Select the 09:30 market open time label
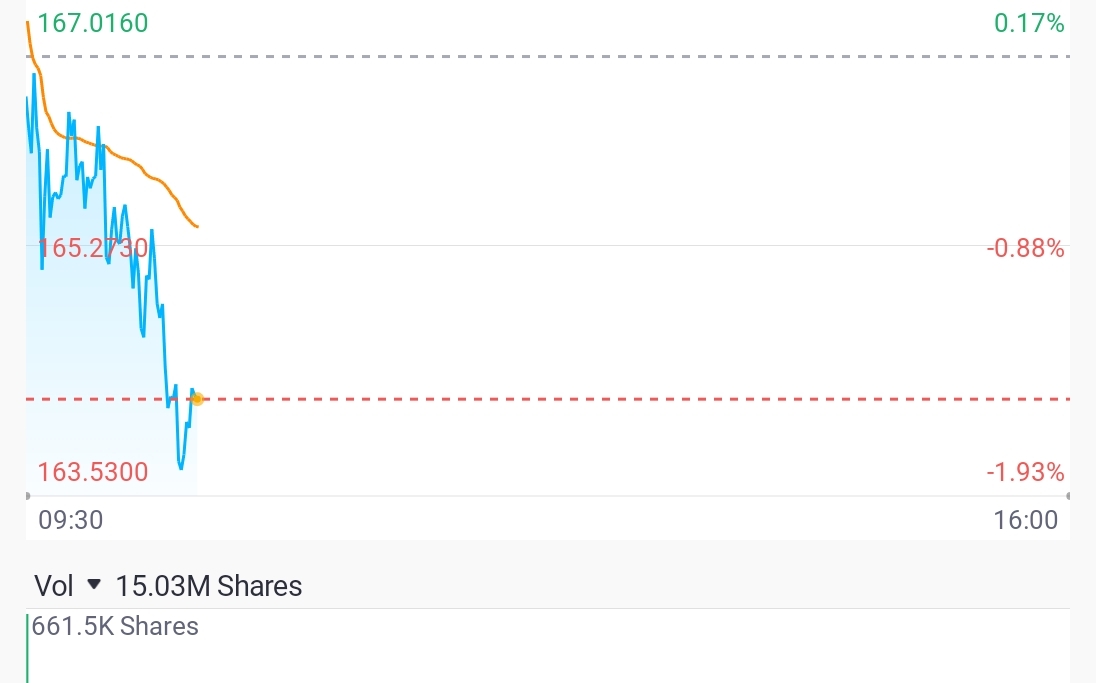Image resolution: width=1096 pixels, height=683 pixels. pyautogui.click(x=71, y=520)
